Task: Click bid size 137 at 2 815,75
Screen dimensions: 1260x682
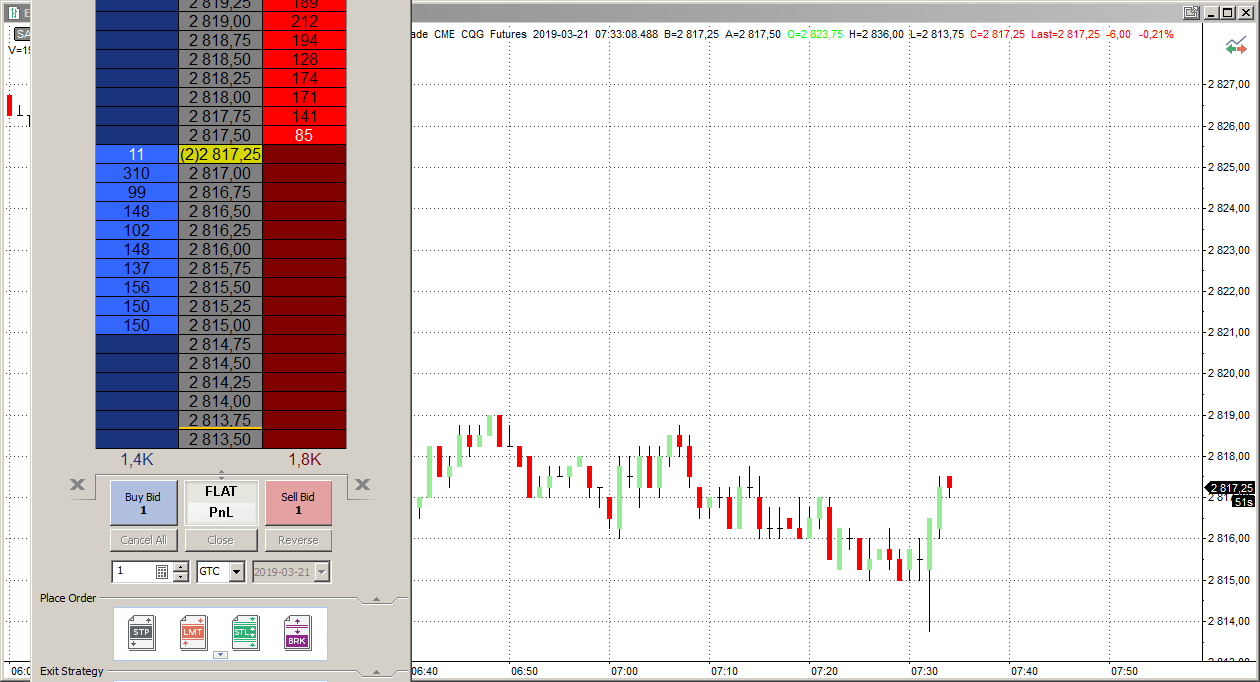Action: pyautogui.click(x=137, y=269)
